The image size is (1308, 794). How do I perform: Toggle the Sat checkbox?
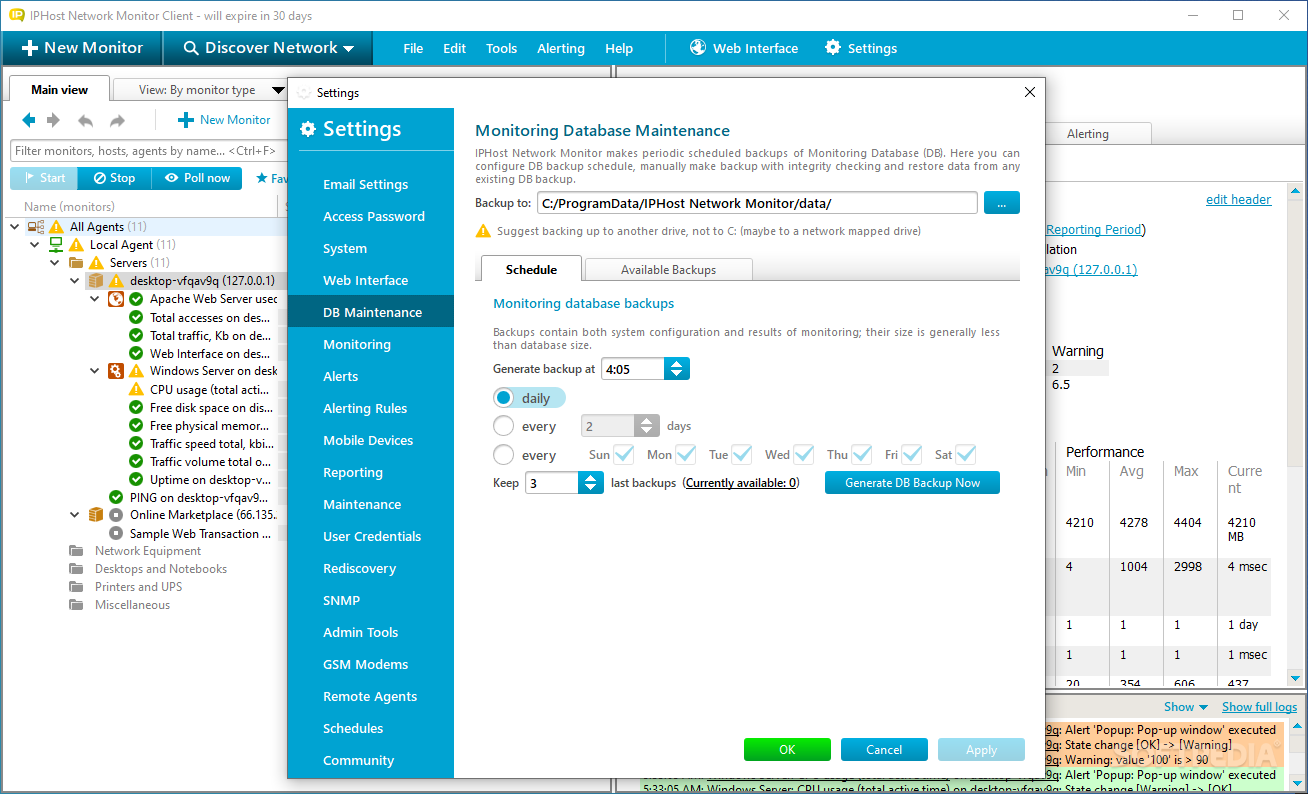click(x=966, y=454)
